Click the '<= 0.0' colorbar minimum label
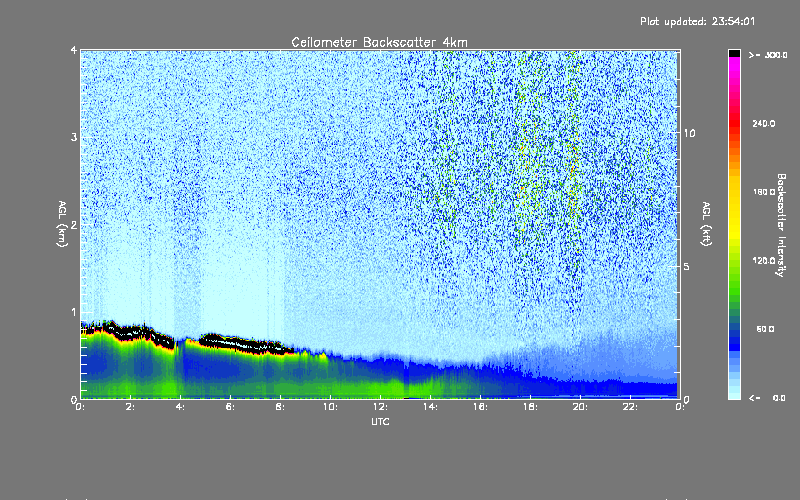 (767, 398)
